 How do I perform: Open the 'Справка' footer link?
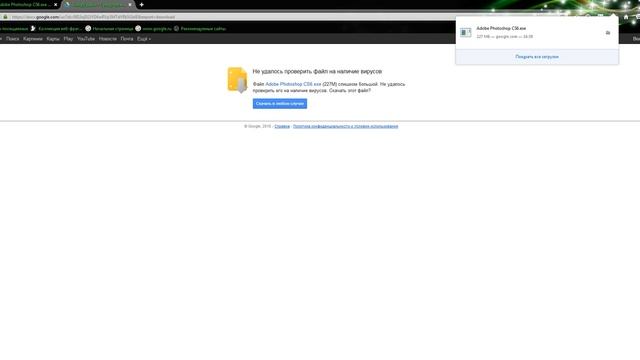point(282,127)
